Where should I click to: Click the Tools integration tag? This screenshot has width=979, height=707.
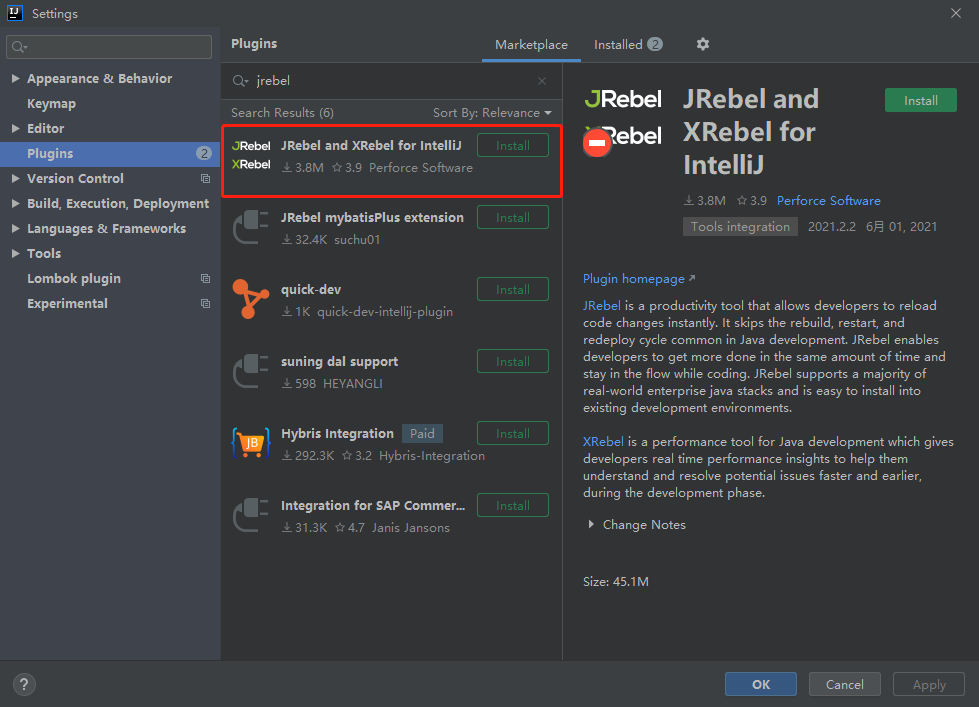(x=740, y=227)
